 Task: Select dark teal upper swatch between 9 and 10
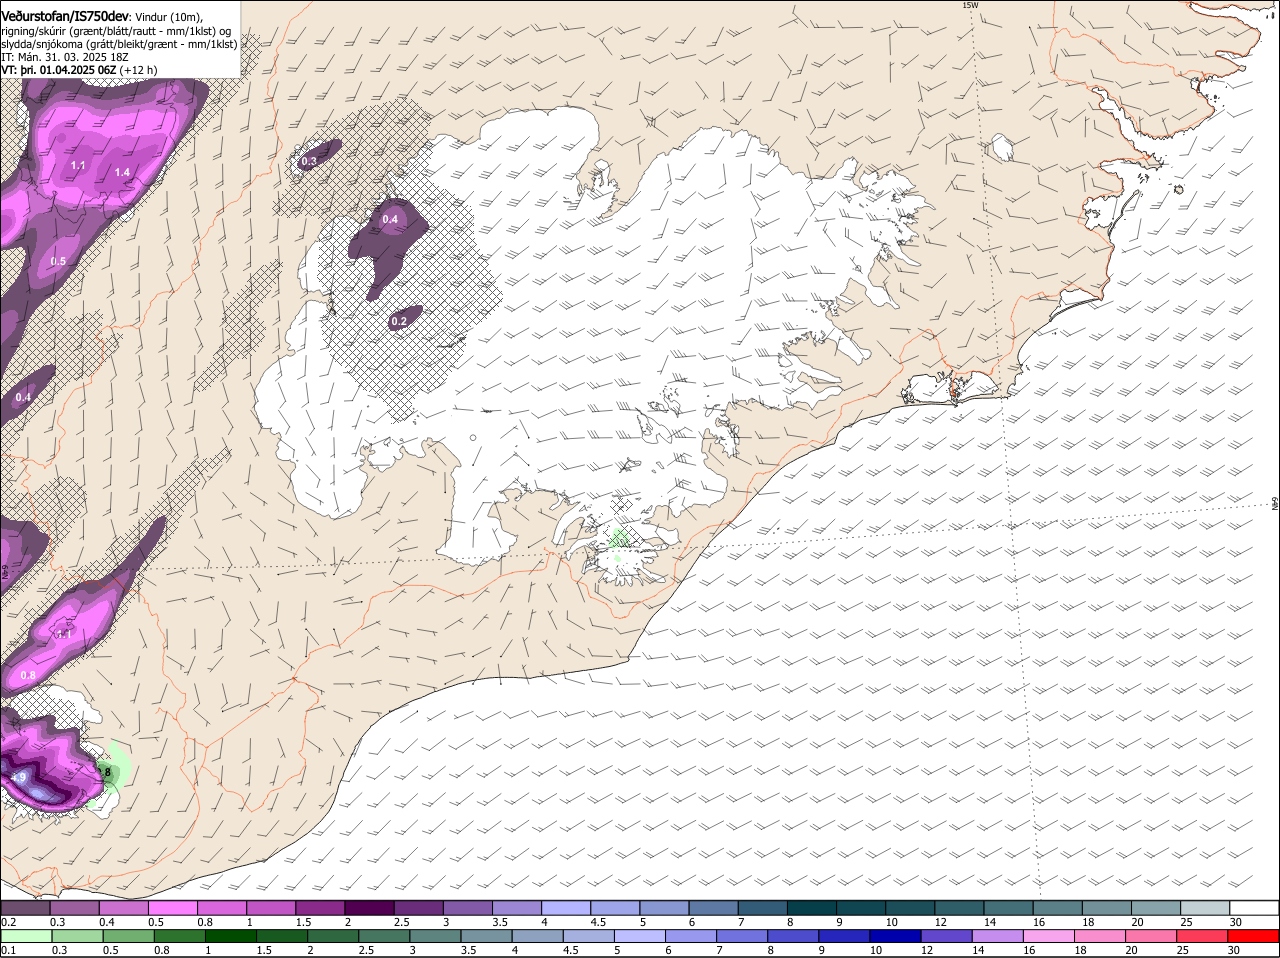(862, 908)
